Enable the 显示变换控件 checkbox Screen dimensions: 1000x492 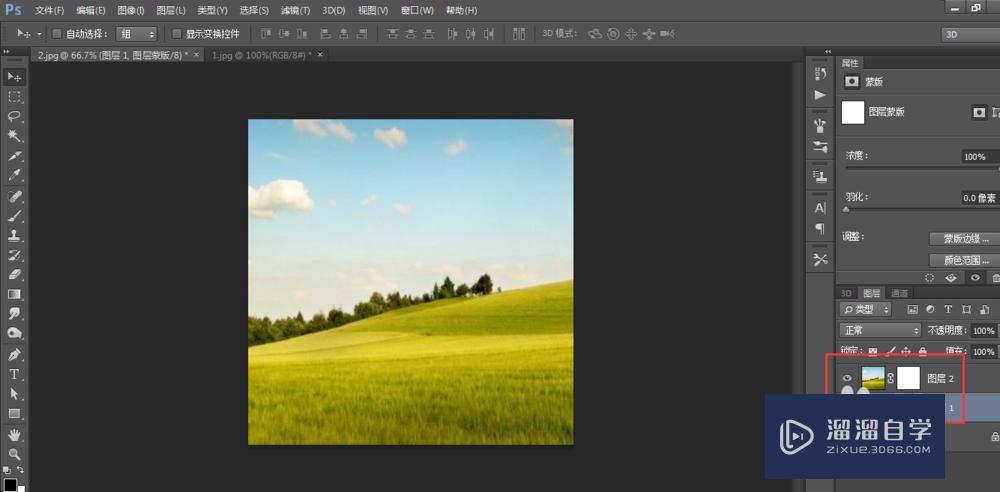click(x=177, y=34)
